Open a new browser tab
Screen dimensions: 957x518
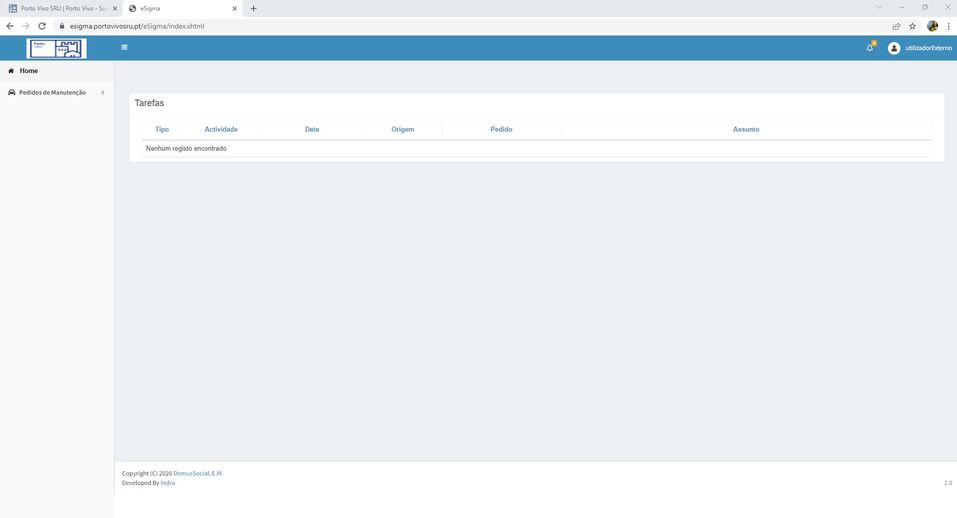click(254, 8)
